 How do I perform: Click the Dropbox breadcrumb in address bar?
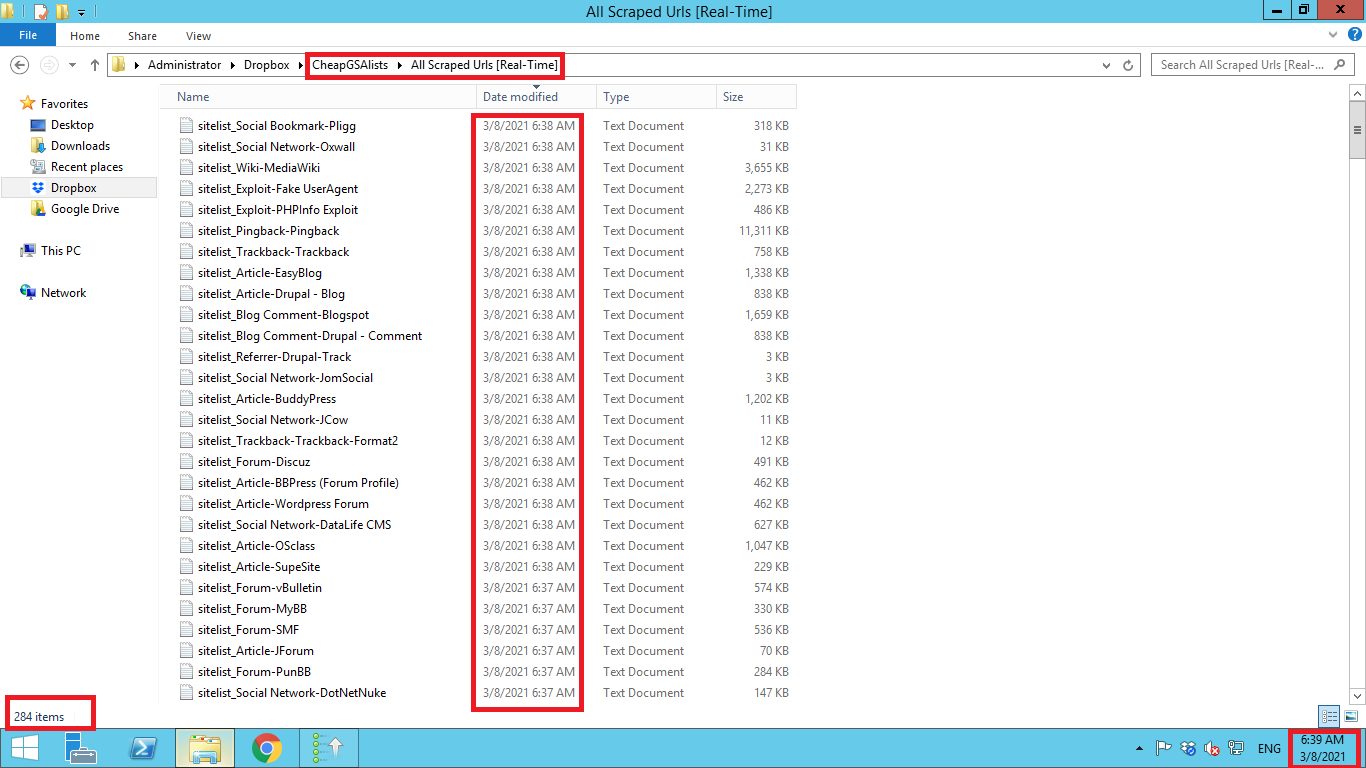pyautogui.click(x=266, y=65)
